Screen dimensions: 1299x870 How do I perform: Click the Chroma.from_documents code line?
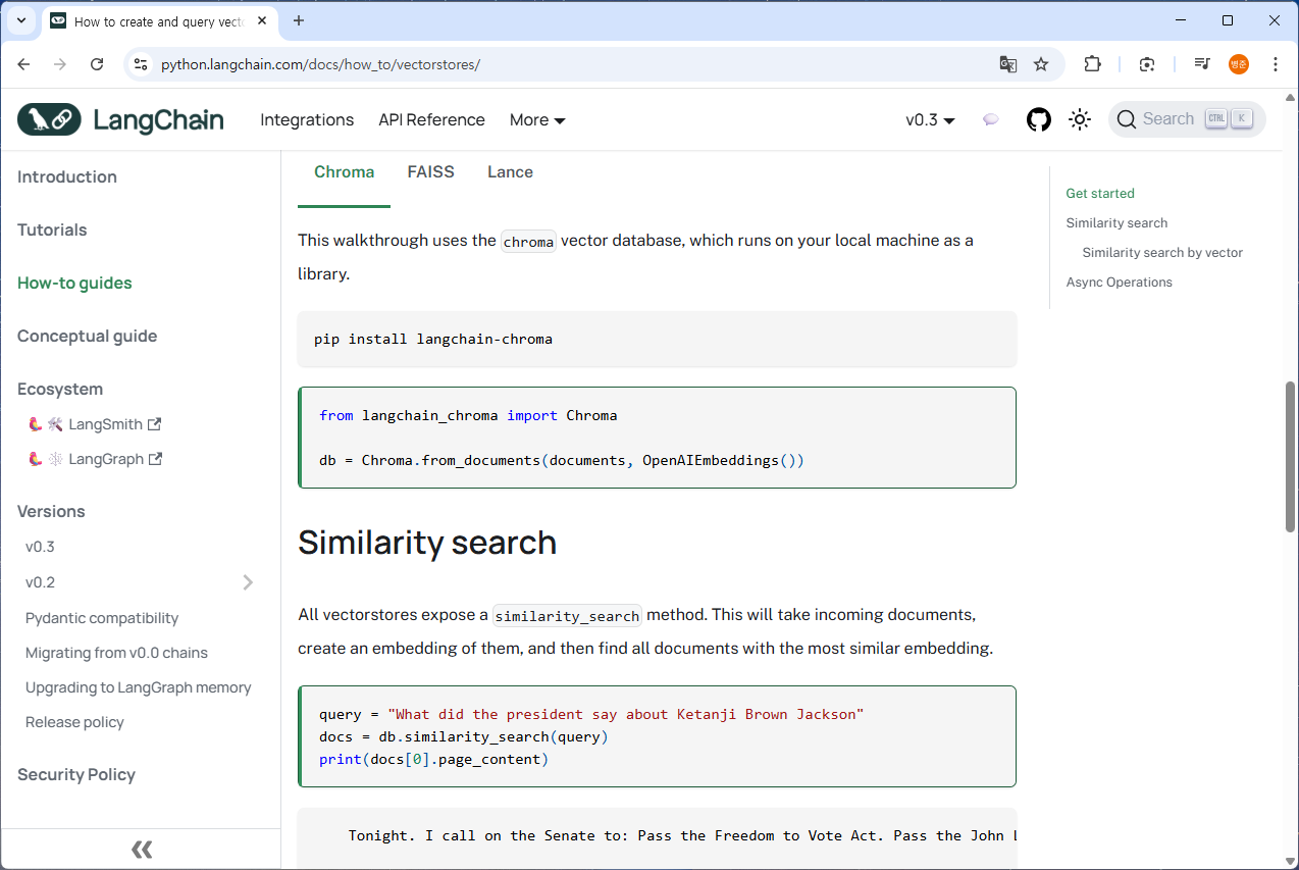[x=562, y=460]
